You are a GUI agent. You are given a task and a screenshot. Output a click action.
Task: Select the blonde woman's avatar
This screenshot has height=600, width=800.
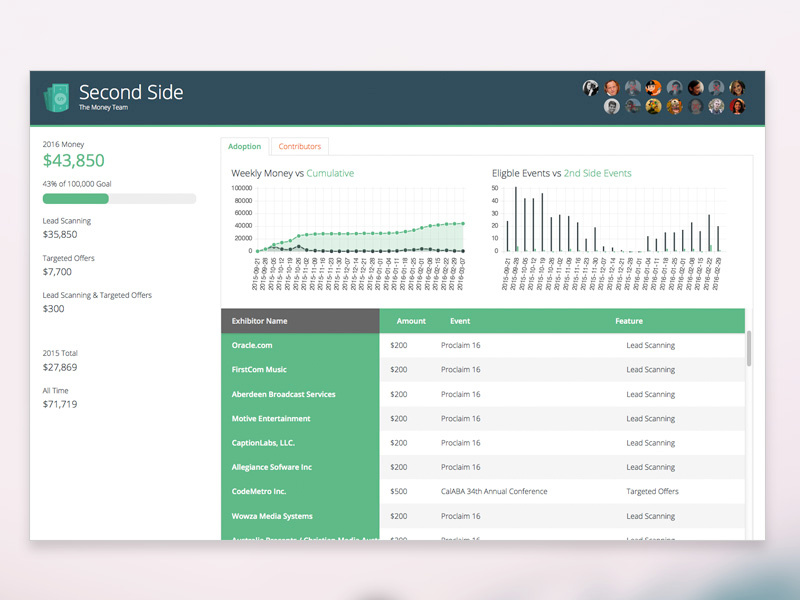click(x=737, y=88)
